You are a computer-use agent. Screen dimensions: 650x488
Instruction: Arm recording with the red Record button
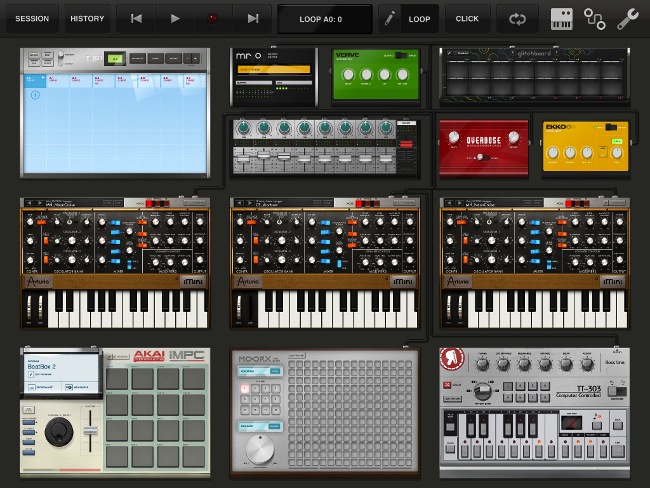(x=213, y=19)
